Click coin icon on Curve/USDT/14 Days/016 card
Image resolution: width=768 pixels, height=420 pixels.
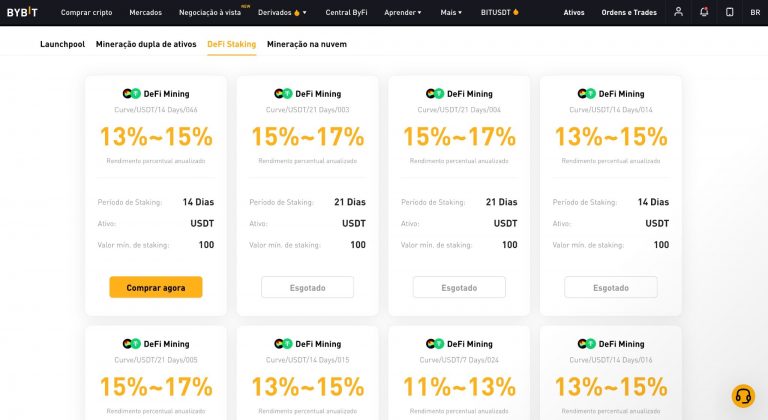point(586,344)
